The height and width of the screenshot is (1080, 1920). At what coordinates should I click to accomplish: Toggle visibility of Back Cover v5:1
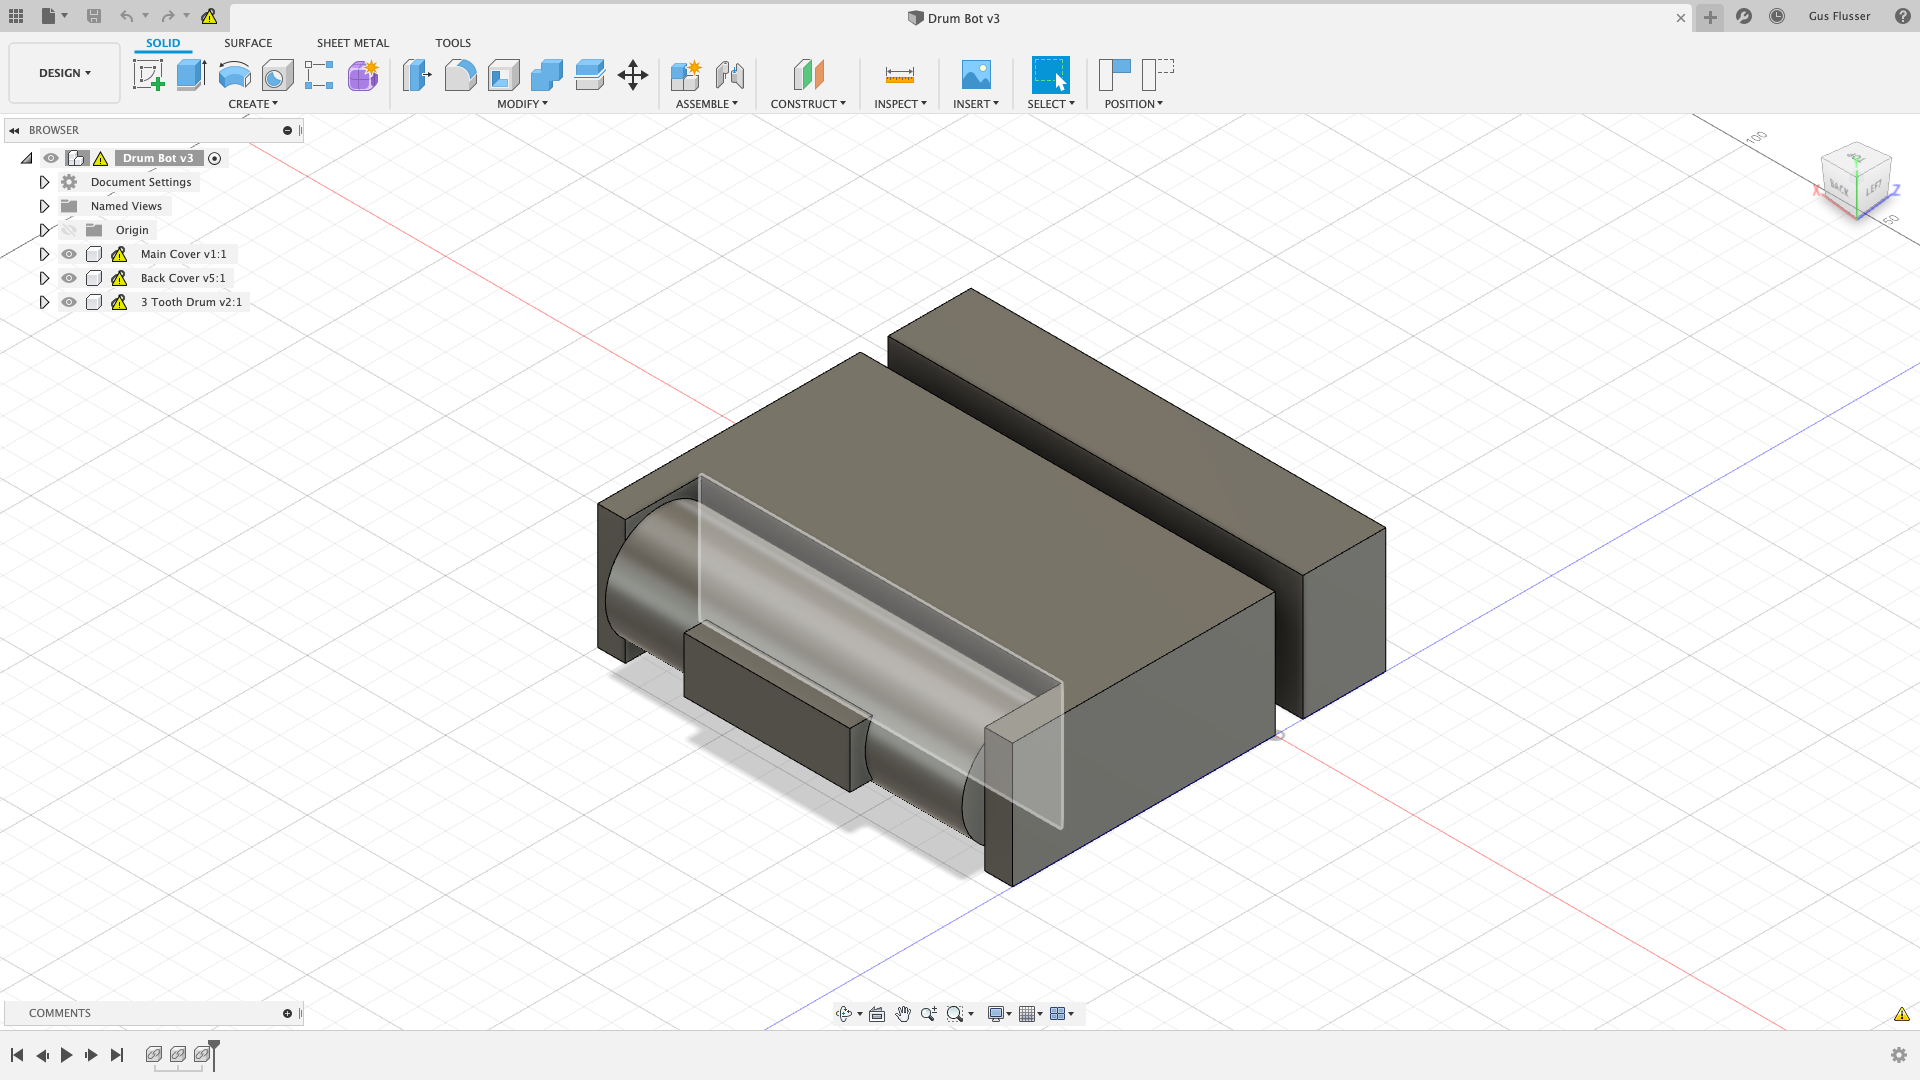click(x=69, y=278)
